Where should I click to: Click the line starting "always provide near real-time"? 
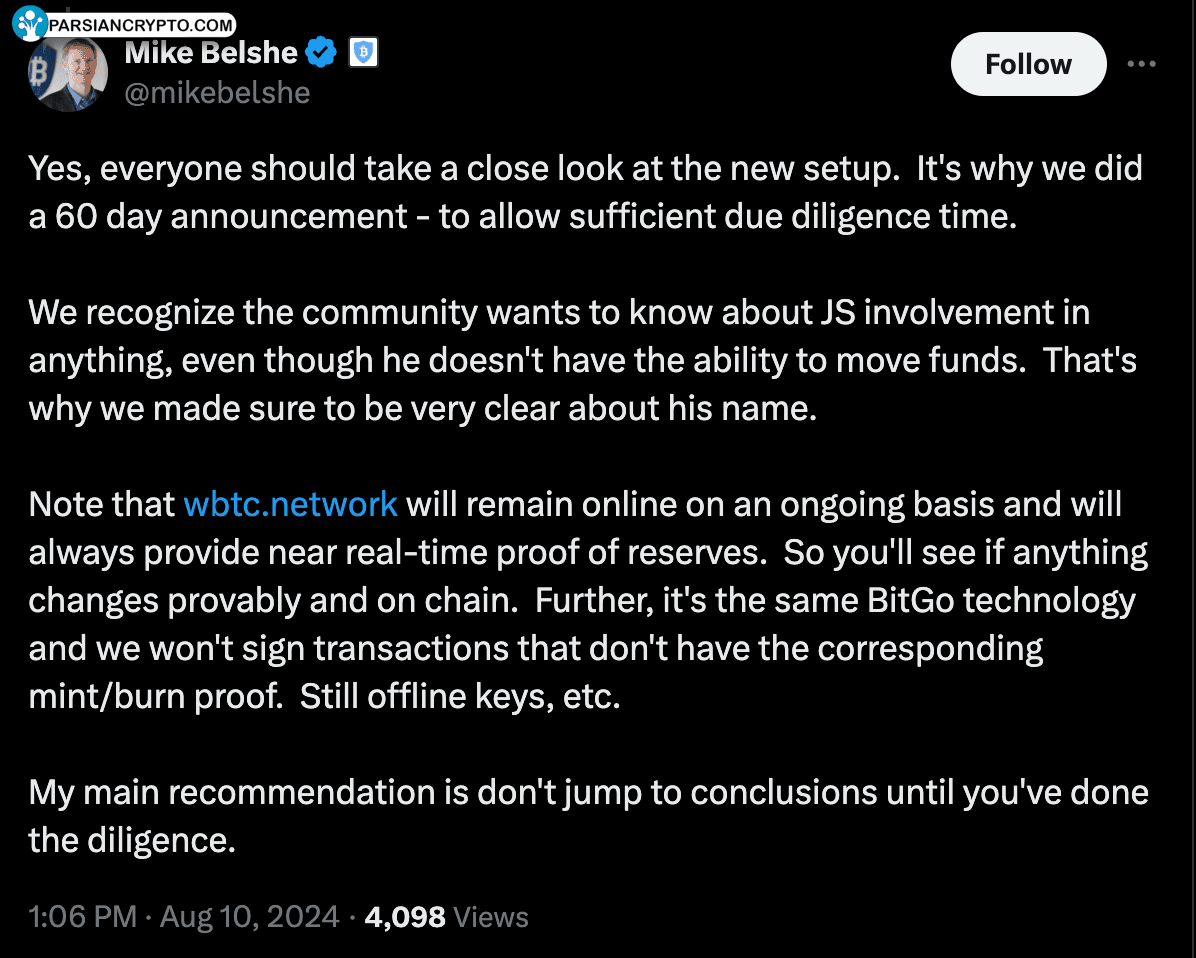[588, 552]
